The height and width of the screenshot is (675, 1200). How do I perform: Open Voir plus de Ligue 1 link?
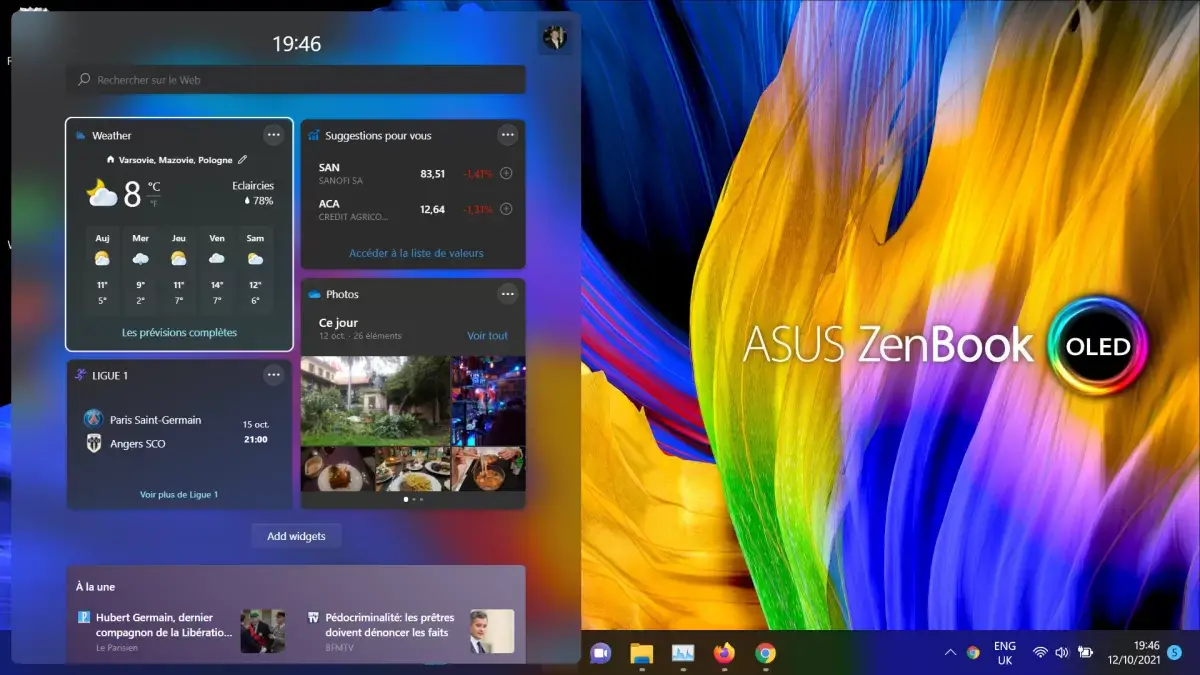coord(179,494)
